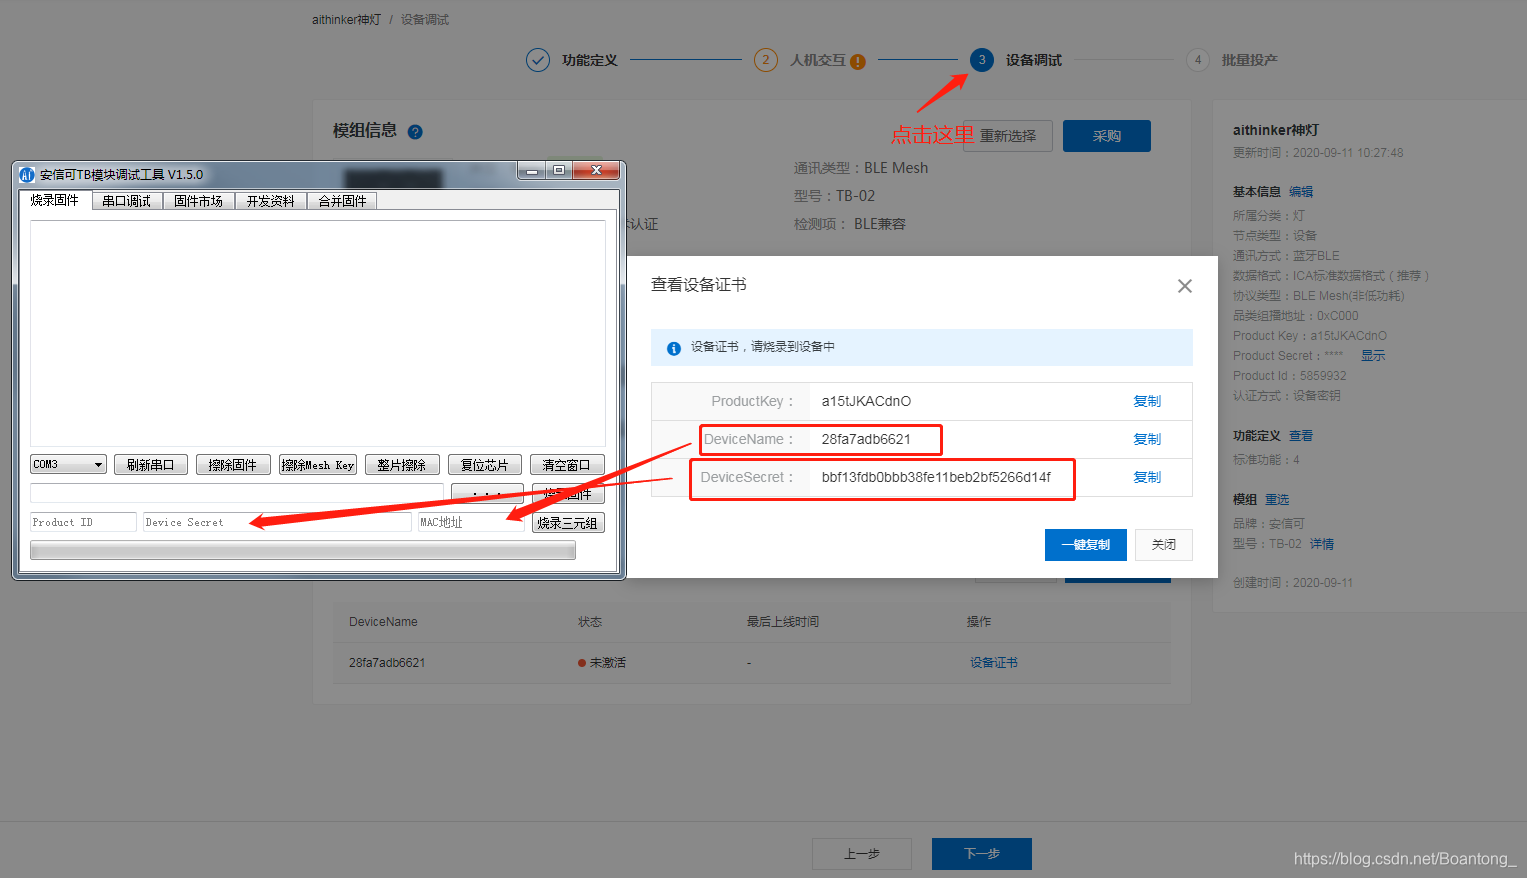This screenshot has height=878, width=1527.
Task: Click the 功能定义 step label
Action: (590, 60)
